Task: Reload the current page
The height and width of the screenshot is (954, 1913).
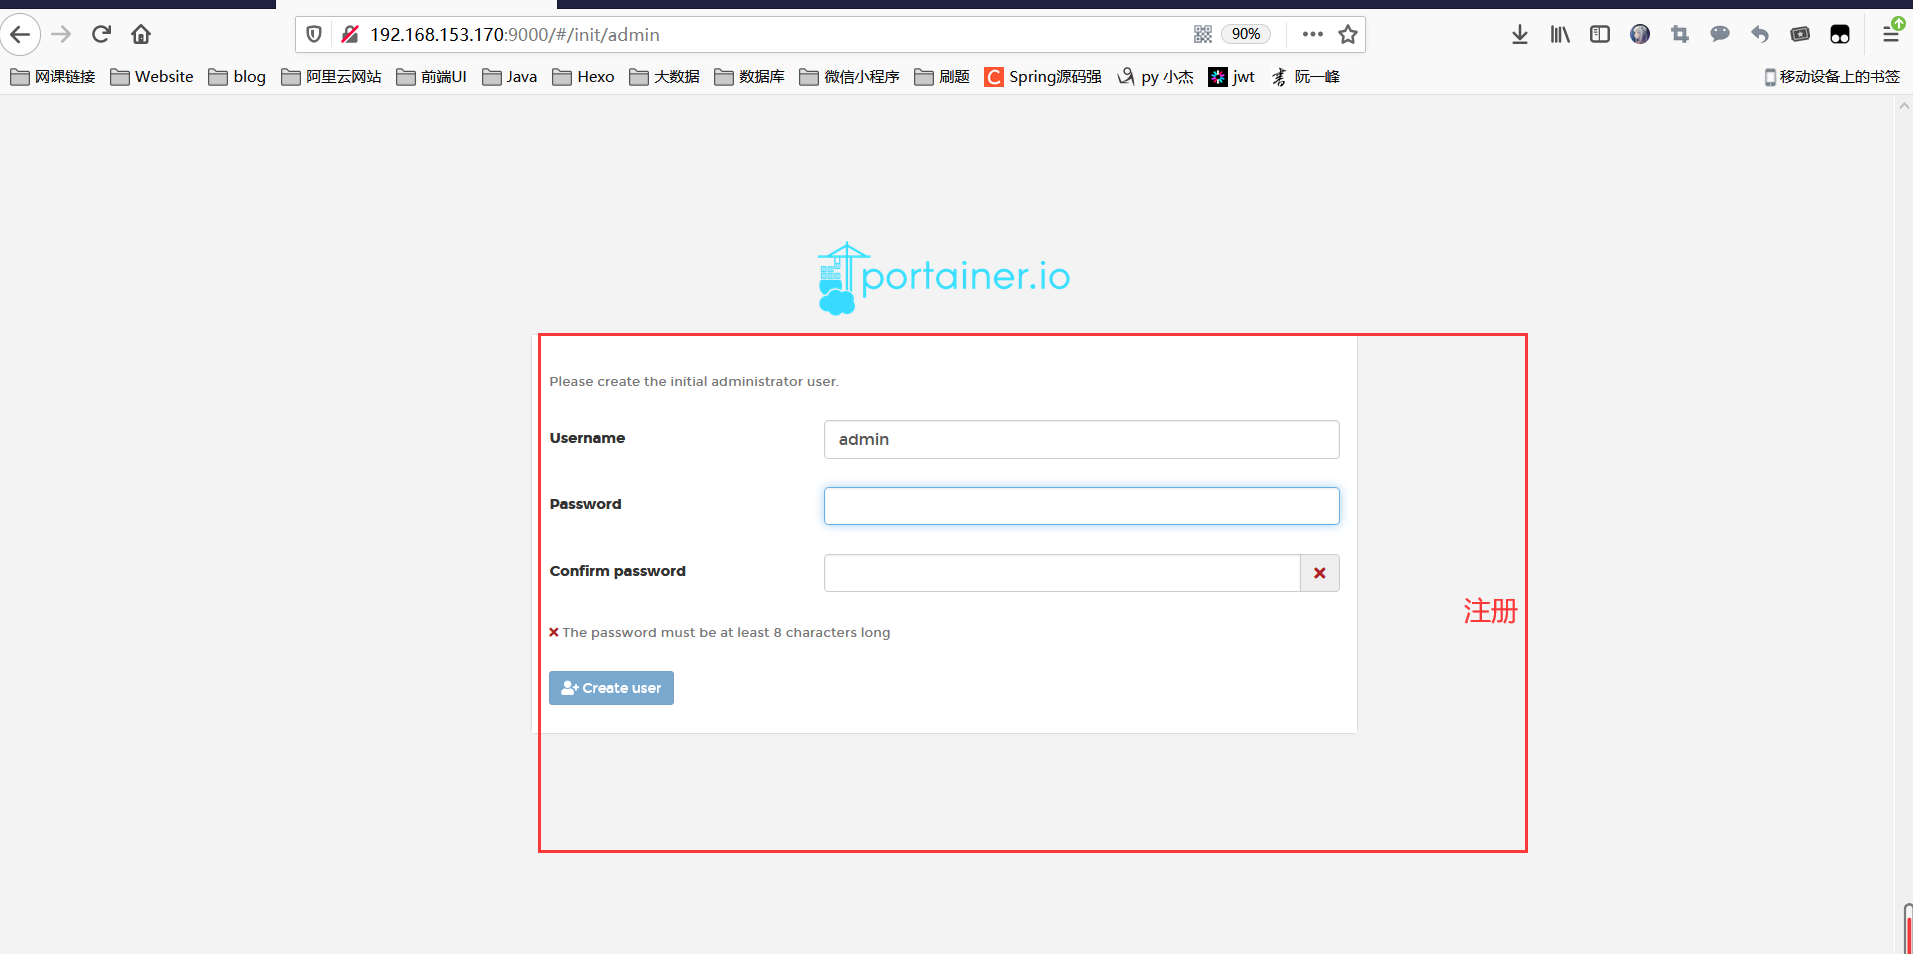Action: tap(101, 35)
